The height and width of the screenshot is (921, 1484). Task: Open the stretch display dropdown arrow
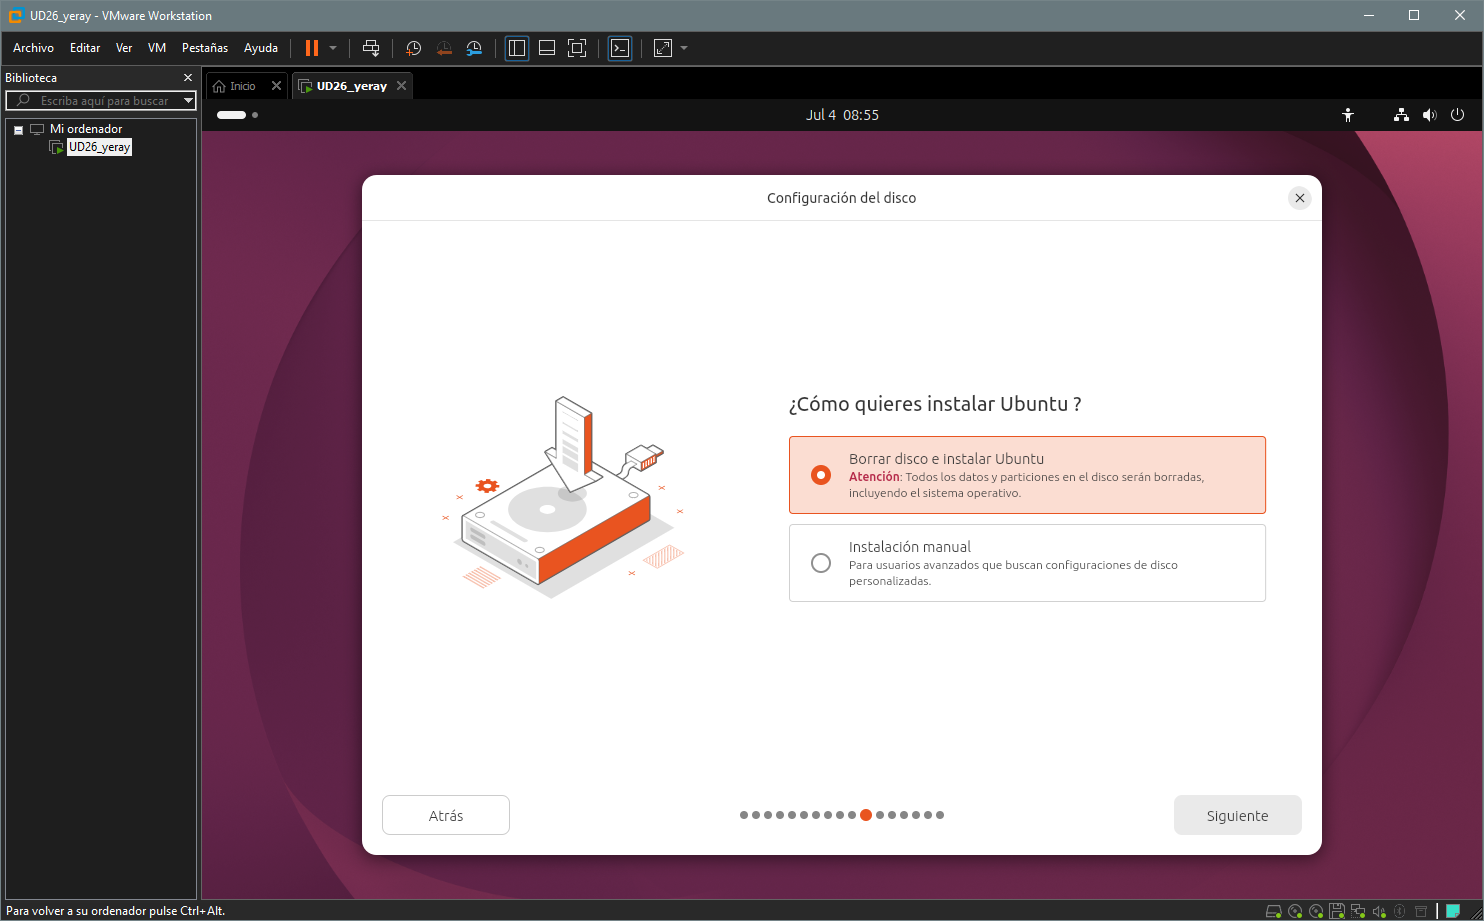coord(684,48)
